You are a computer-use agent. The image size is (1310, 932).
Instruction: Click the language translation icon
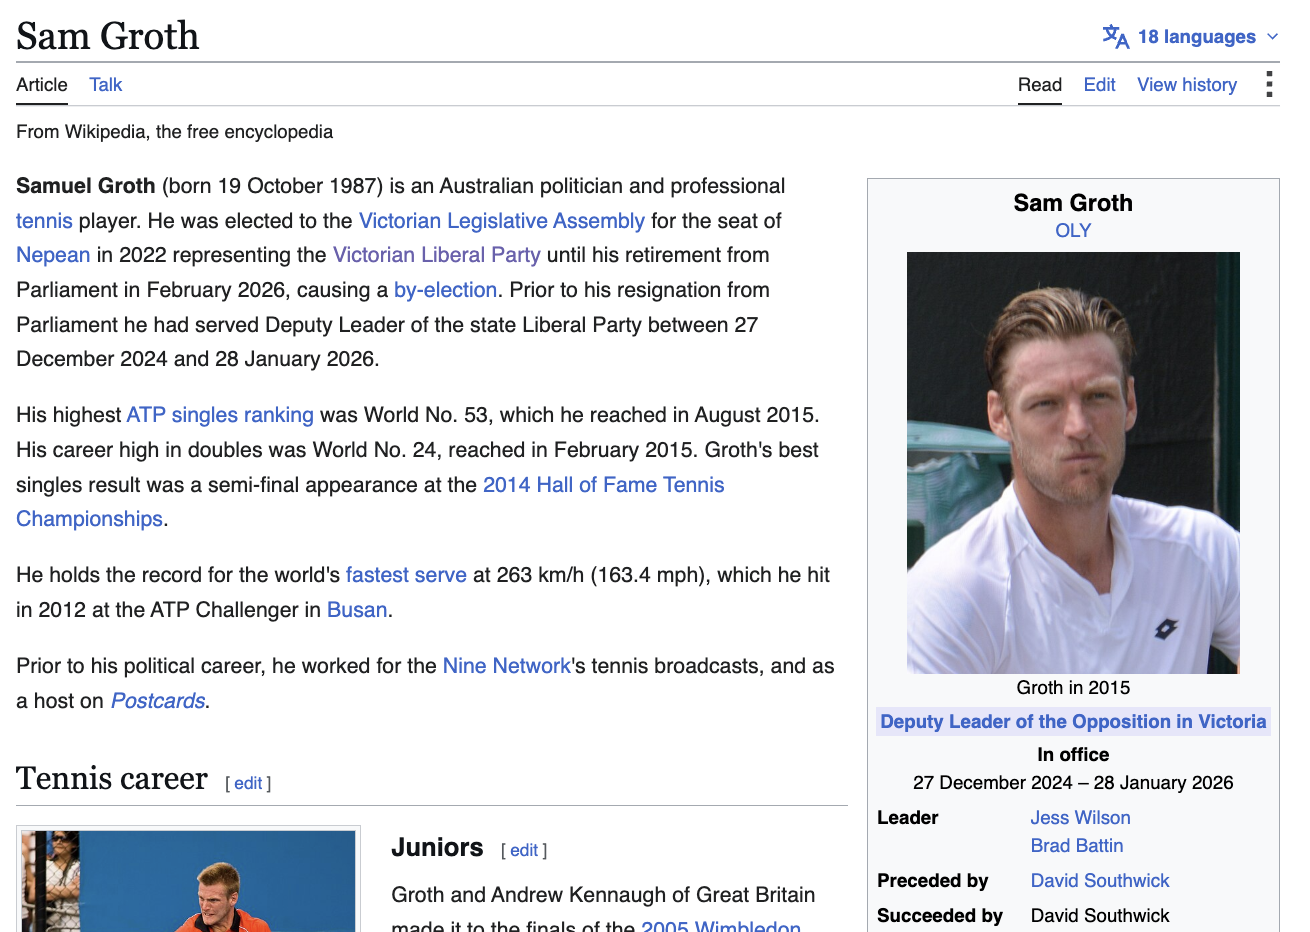[1115, 37]
